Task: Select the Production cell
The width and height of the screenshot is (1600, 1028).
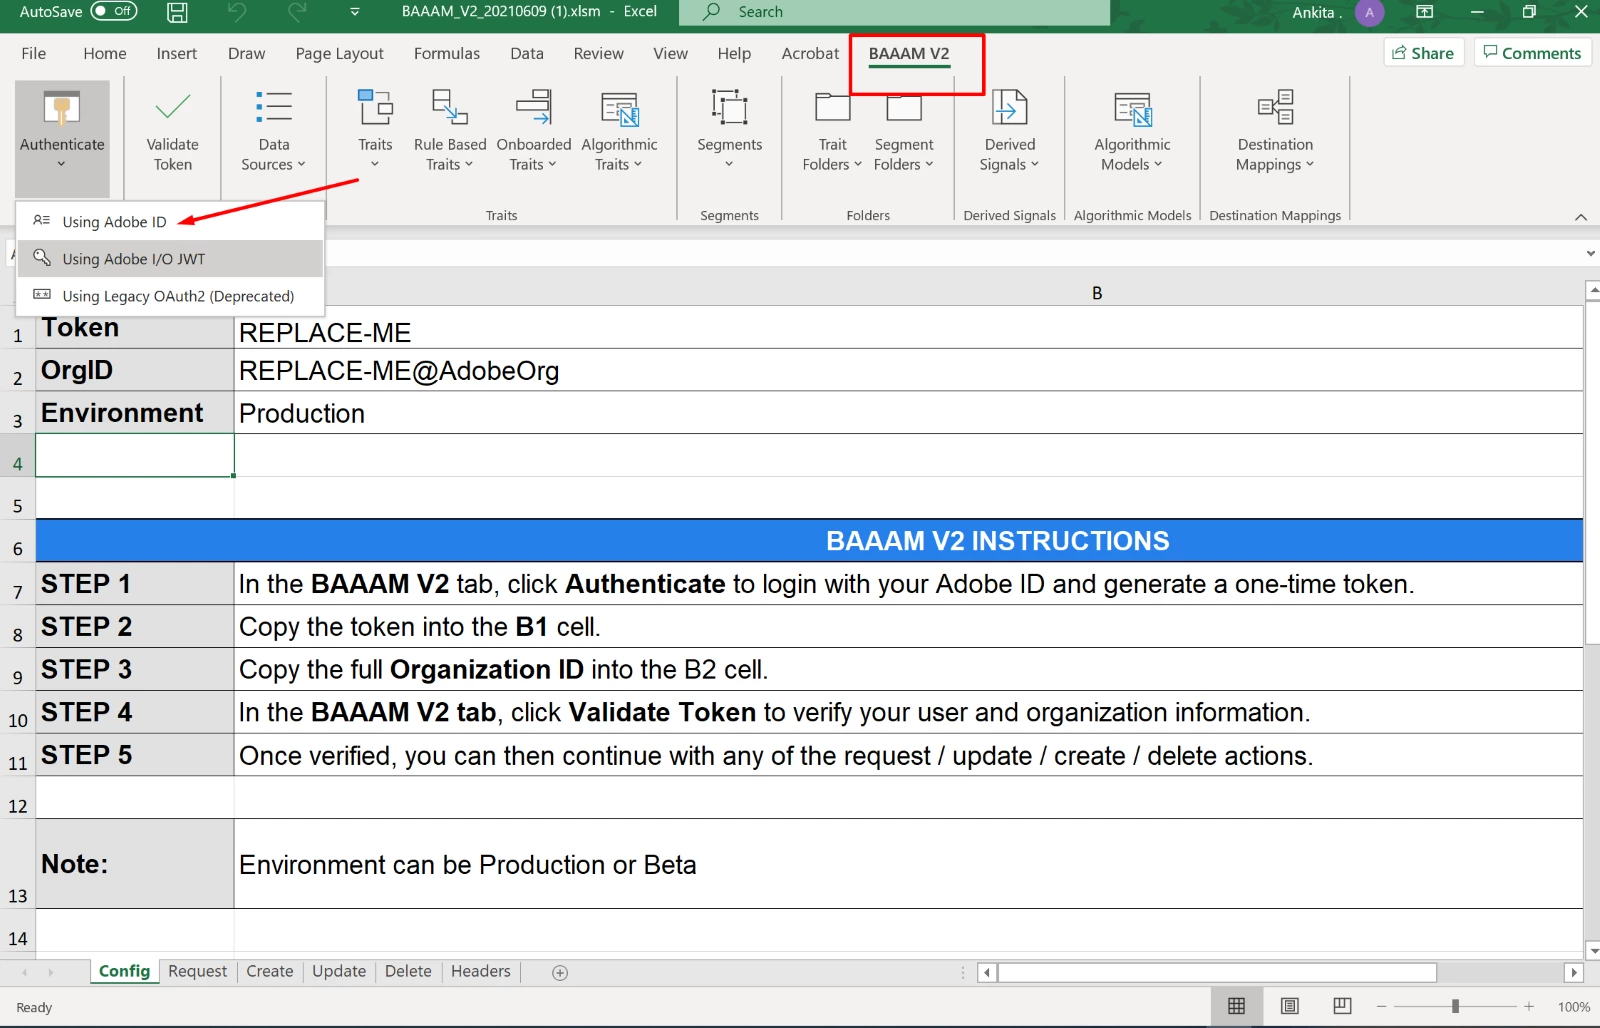Action: [x=908, y=413]
